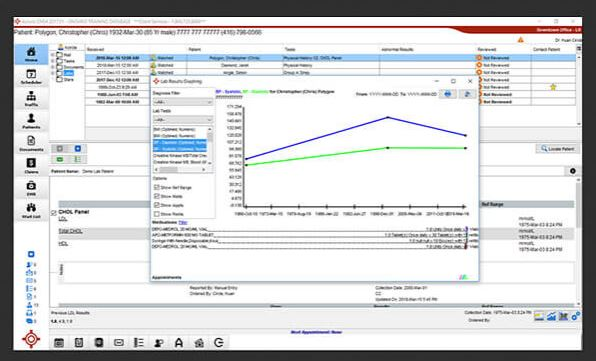Click the patient person icon in bottom toolbar
The width and height of the screenshot is (596, 361).
click(x=159, y=343)
